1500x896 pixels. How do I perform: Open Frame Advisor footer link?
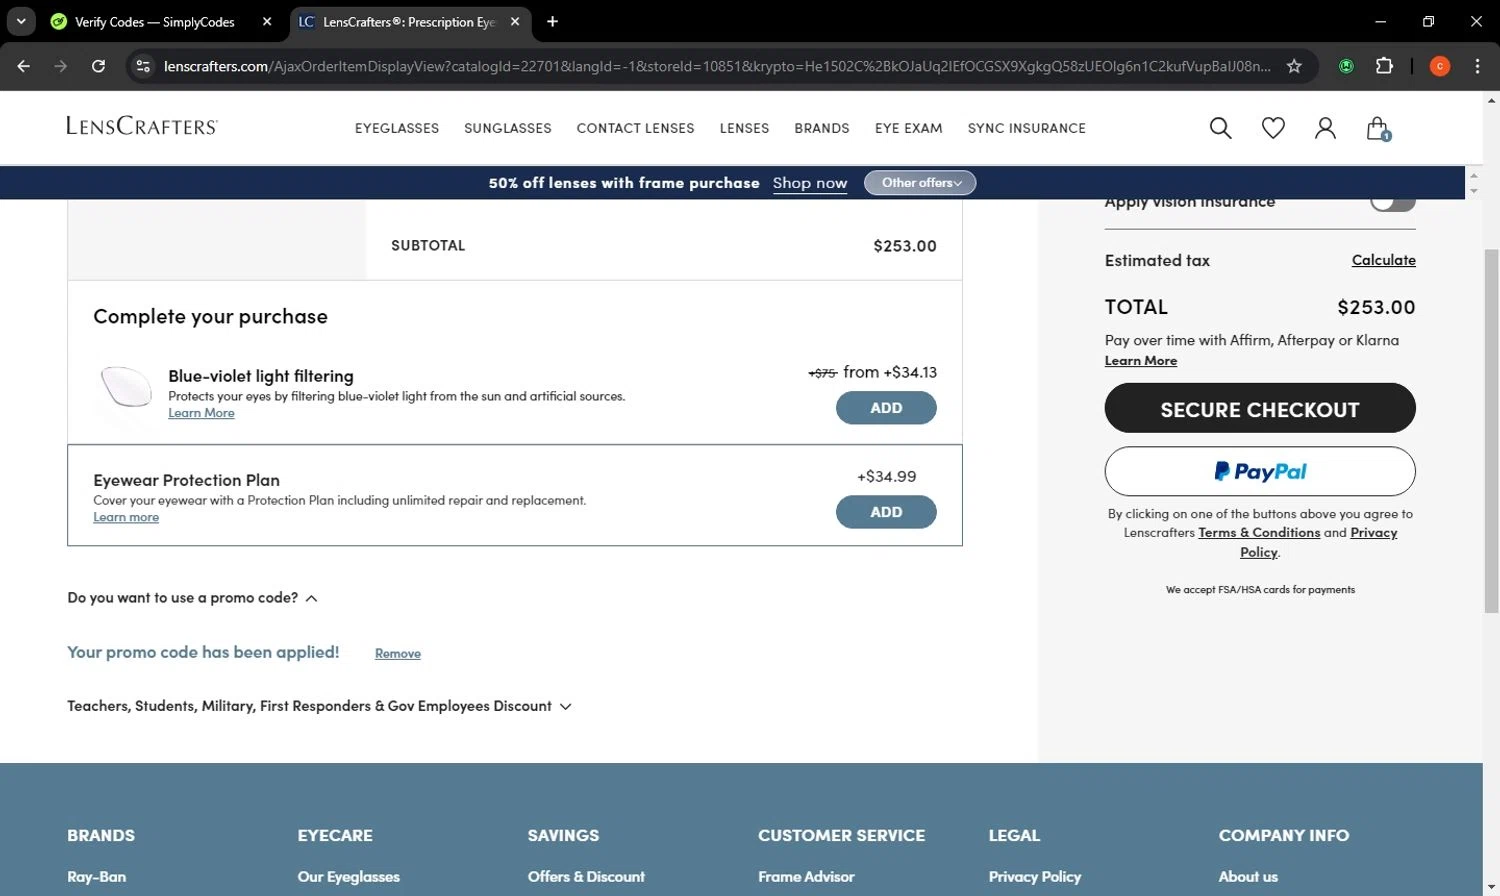[806, 877]
